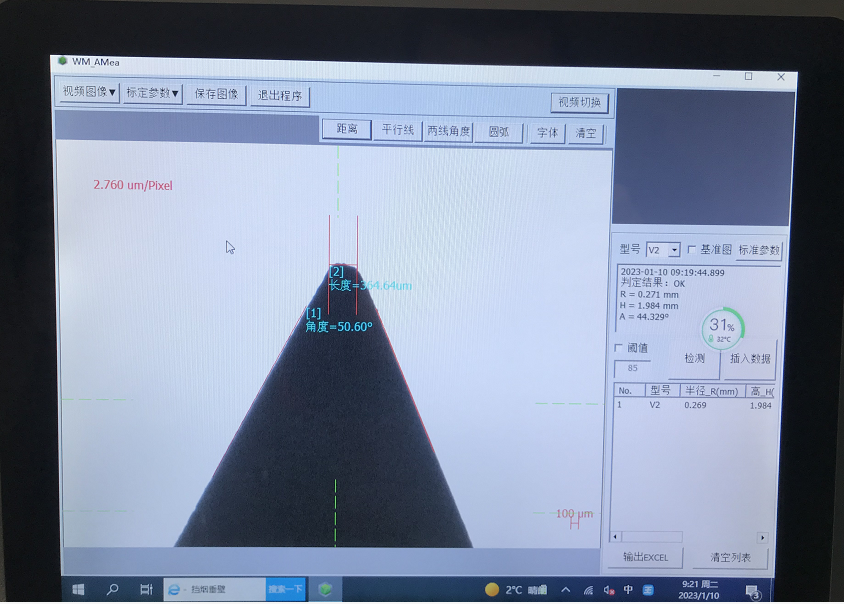Screen dimensions: 844x604
Task: Open the notification center icon
Action: pyautogui.click(x=753, y=592)
